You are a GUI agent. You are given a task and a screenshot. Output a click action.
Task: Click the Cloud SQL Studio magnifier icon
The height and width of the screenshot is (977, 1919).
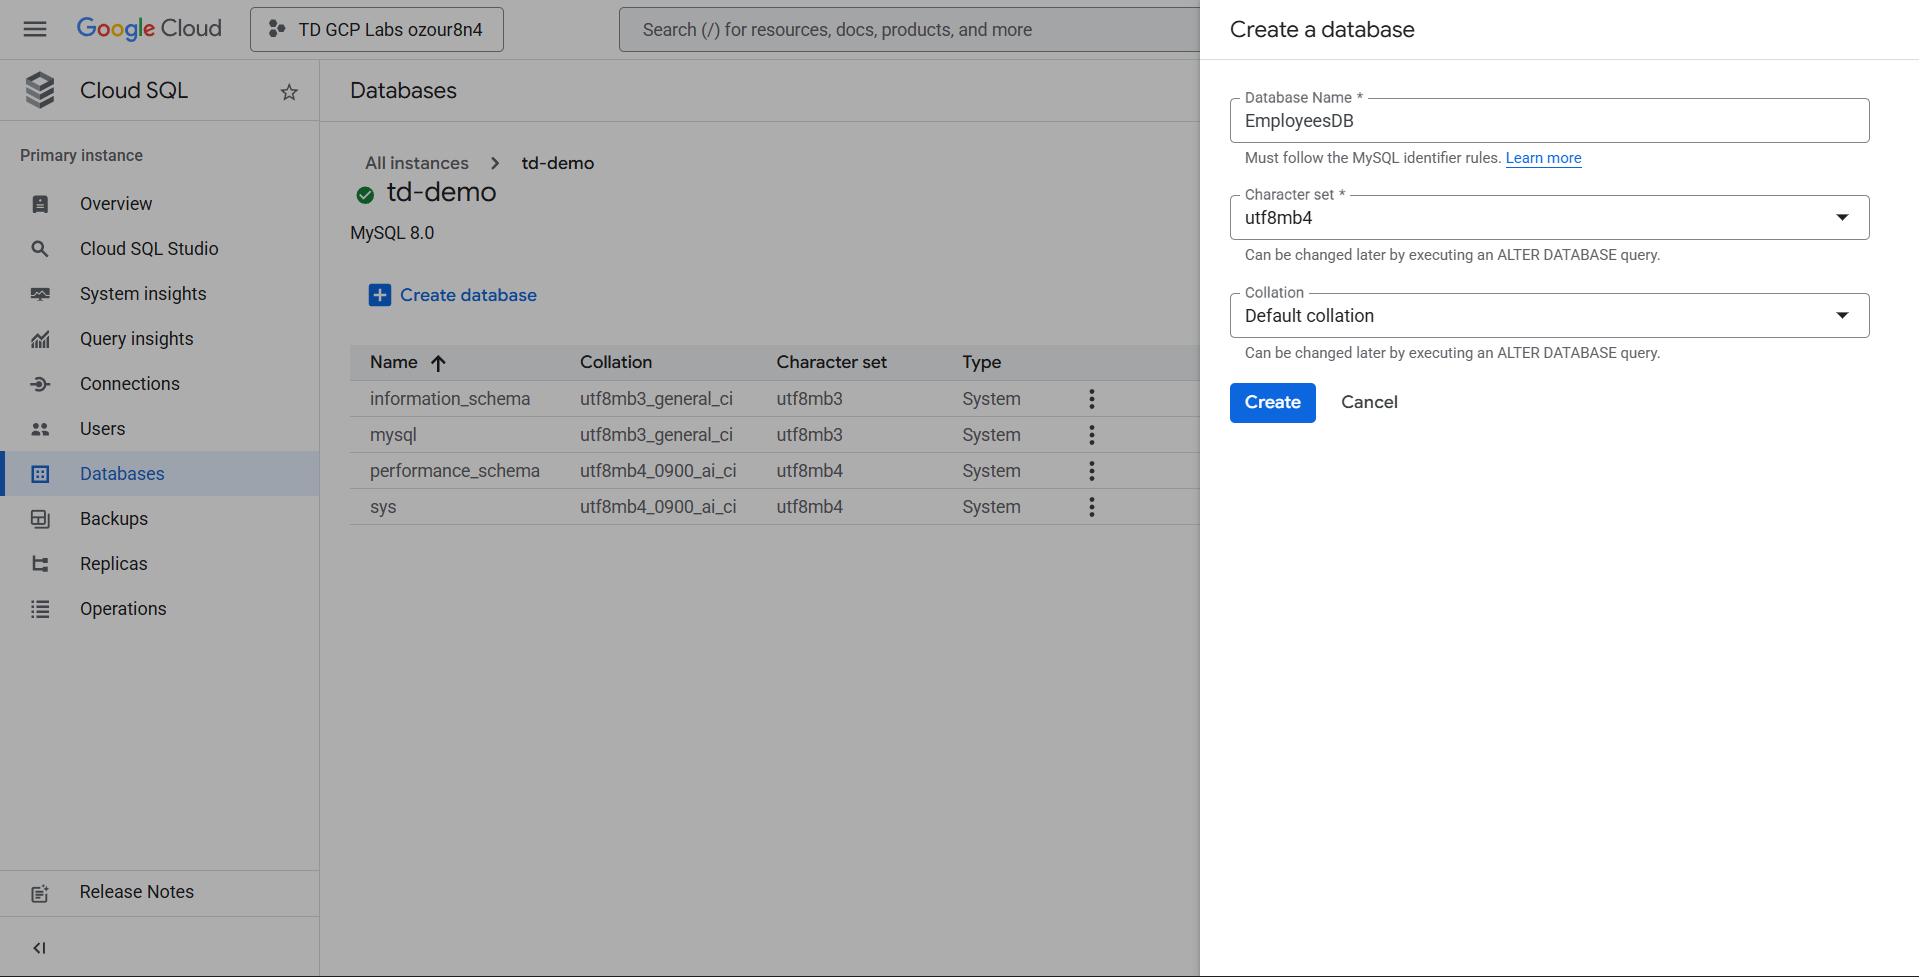click(40, 249)
